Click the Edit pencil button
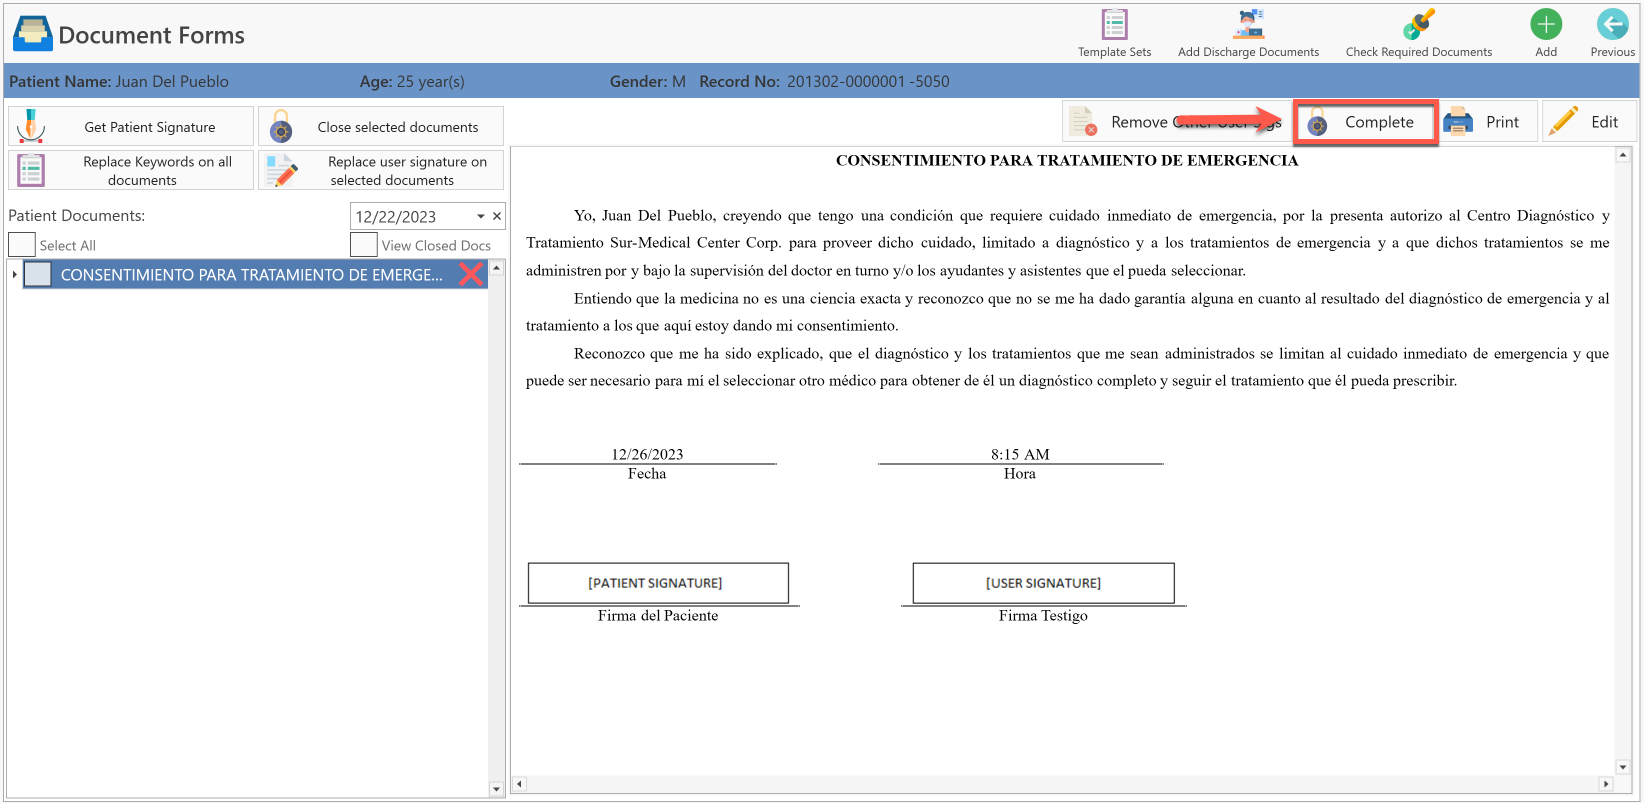The image size is (1644, 803). (x=1590, y=122)
